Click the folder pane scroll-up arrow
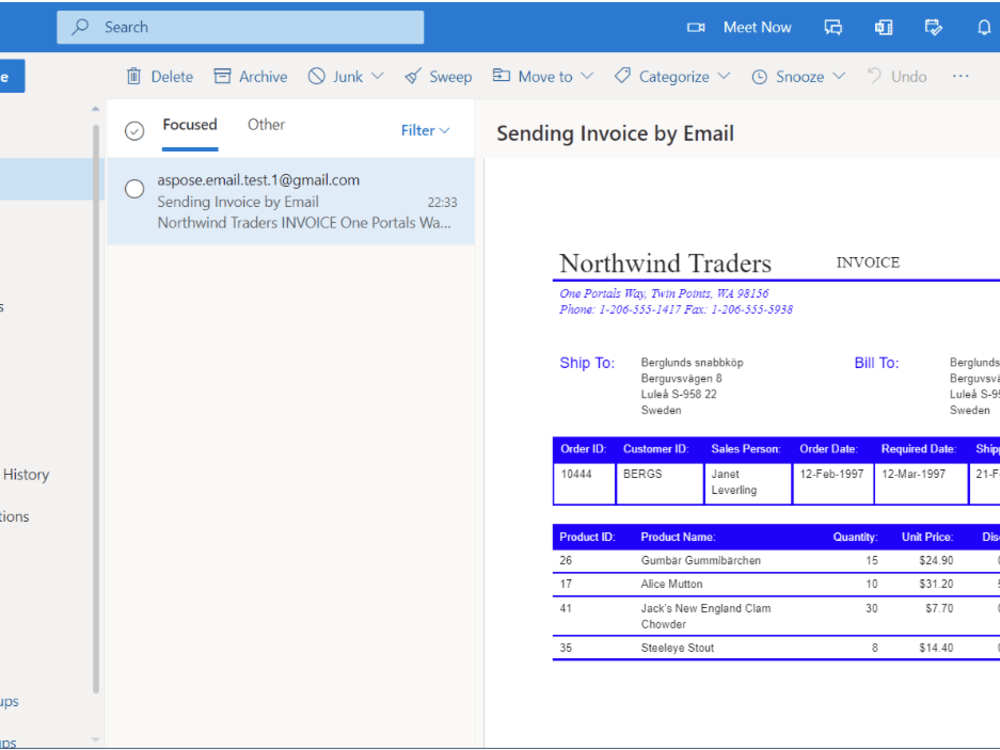 [96, 109]
